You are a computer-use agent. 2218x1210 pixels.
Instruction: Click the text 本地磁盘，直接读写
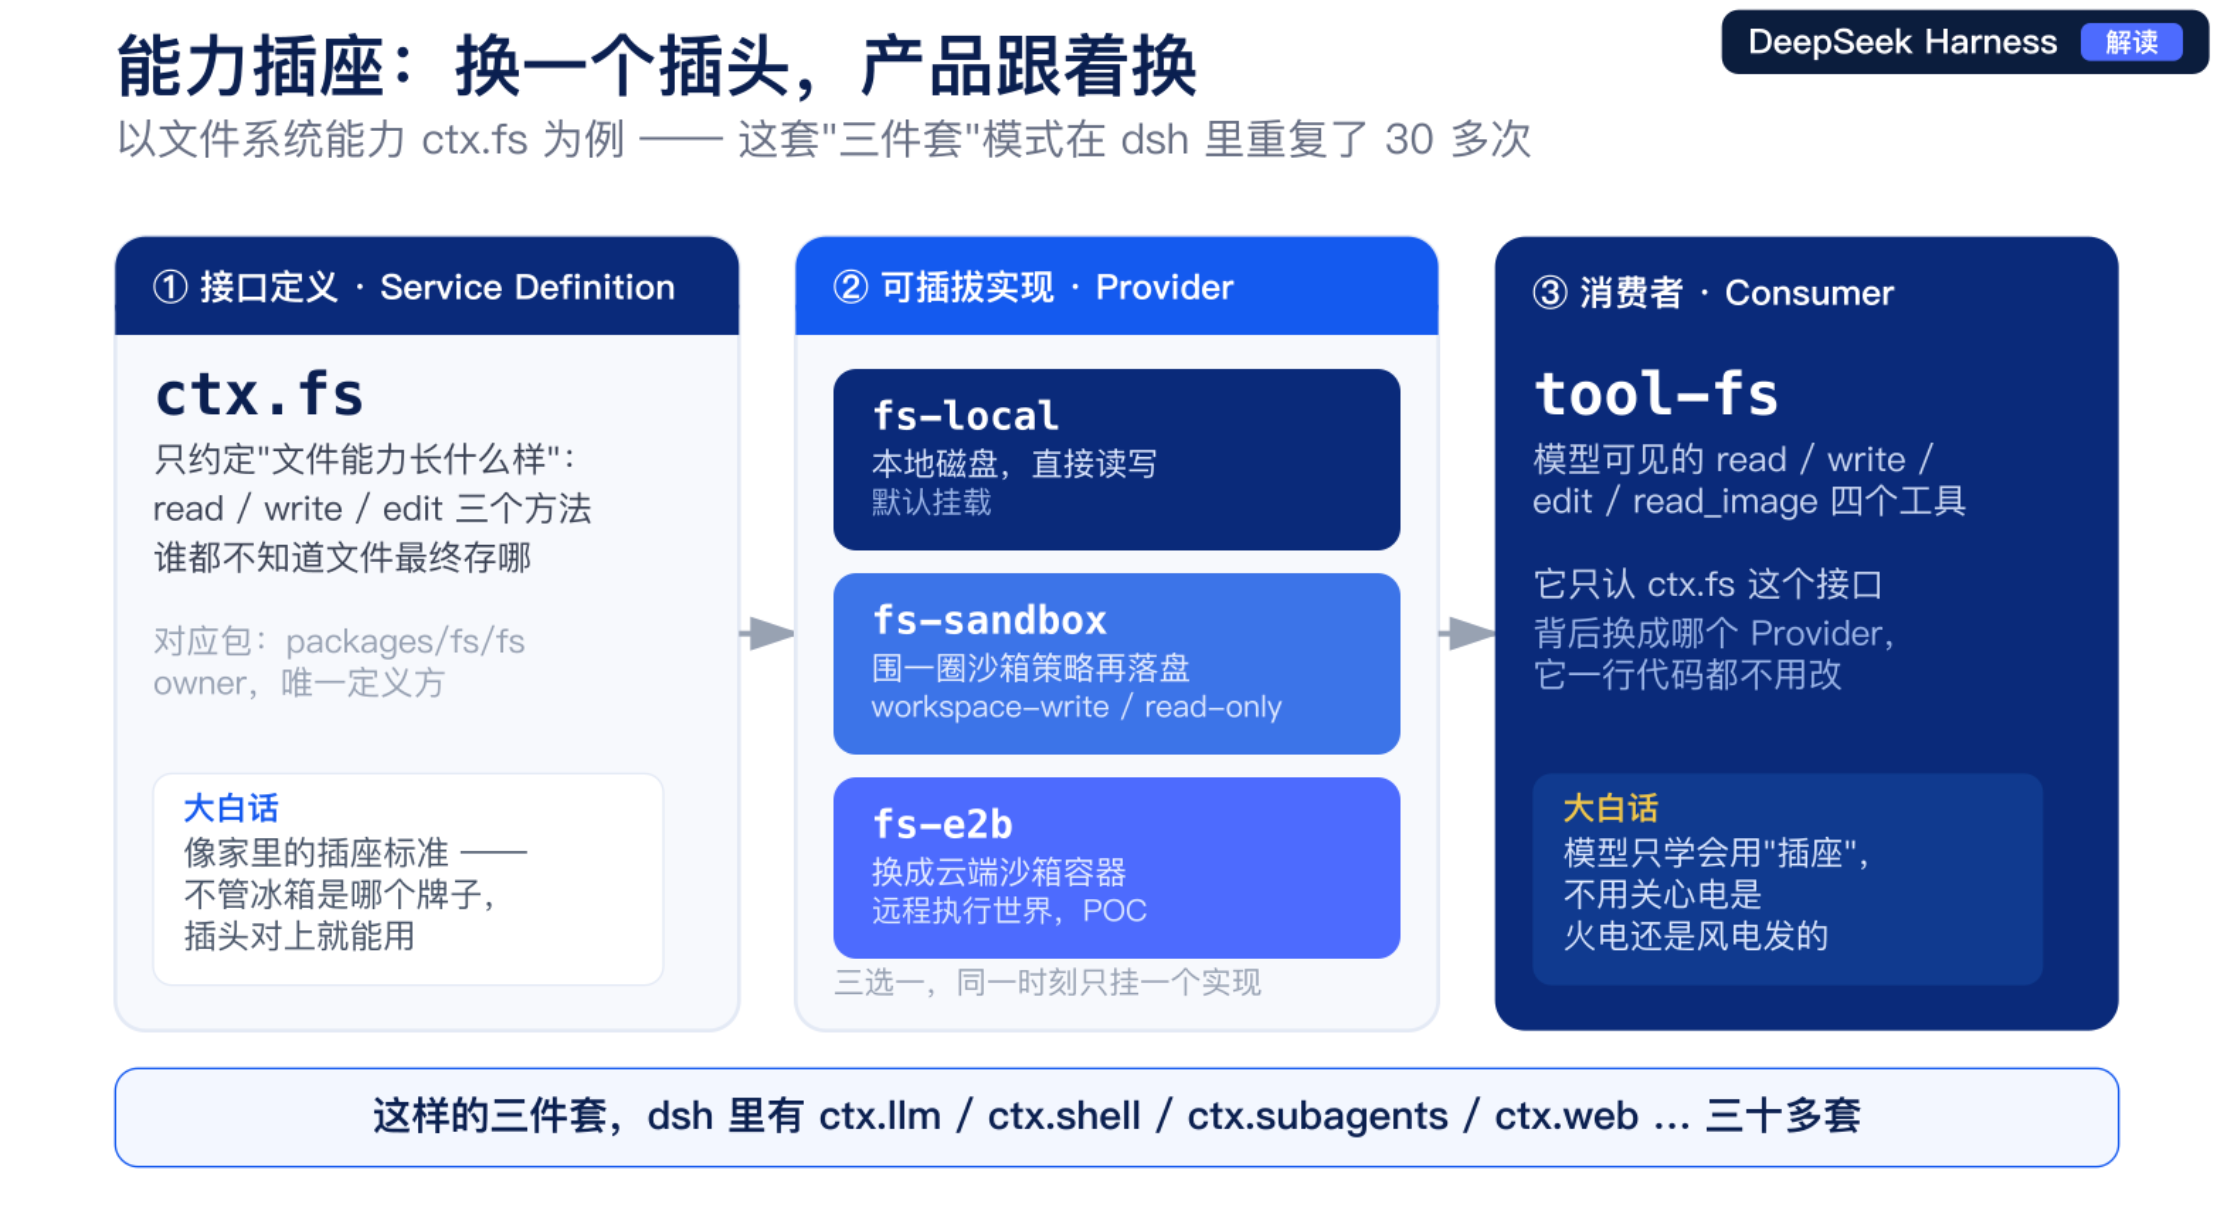1014,464
